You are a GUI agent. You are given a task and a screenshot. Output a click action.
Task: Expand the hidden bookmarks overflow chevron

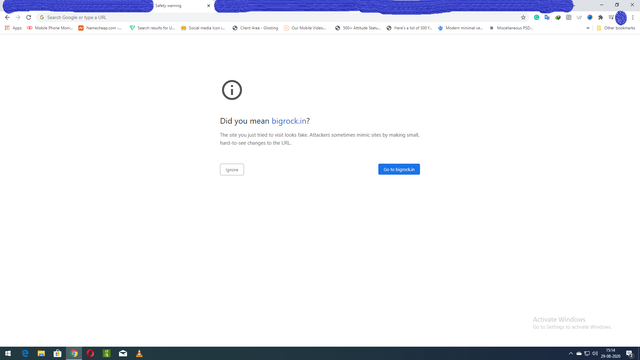588,28
